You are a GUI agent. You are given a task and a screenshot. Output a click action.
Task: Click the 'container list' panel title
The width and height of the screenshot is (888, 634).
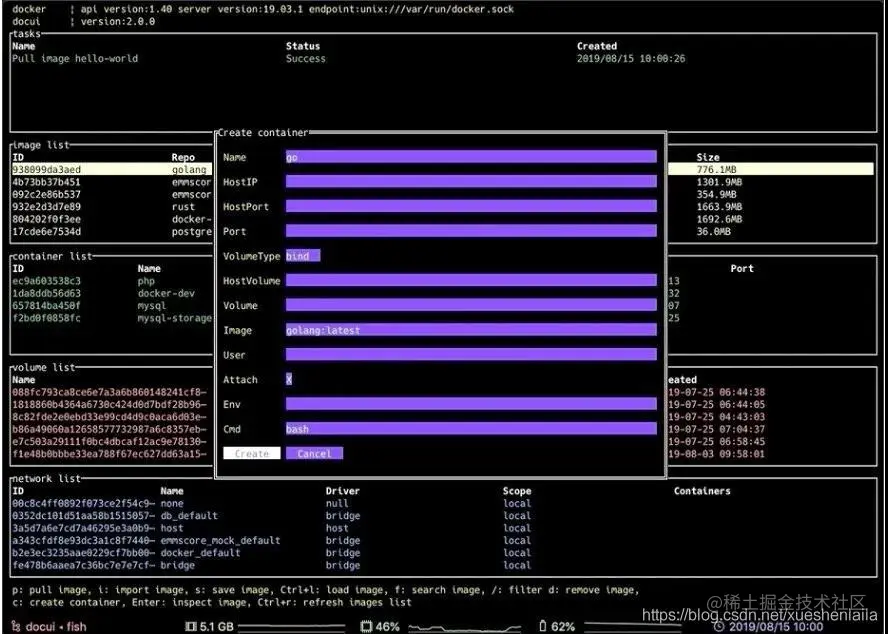(53, 256)
